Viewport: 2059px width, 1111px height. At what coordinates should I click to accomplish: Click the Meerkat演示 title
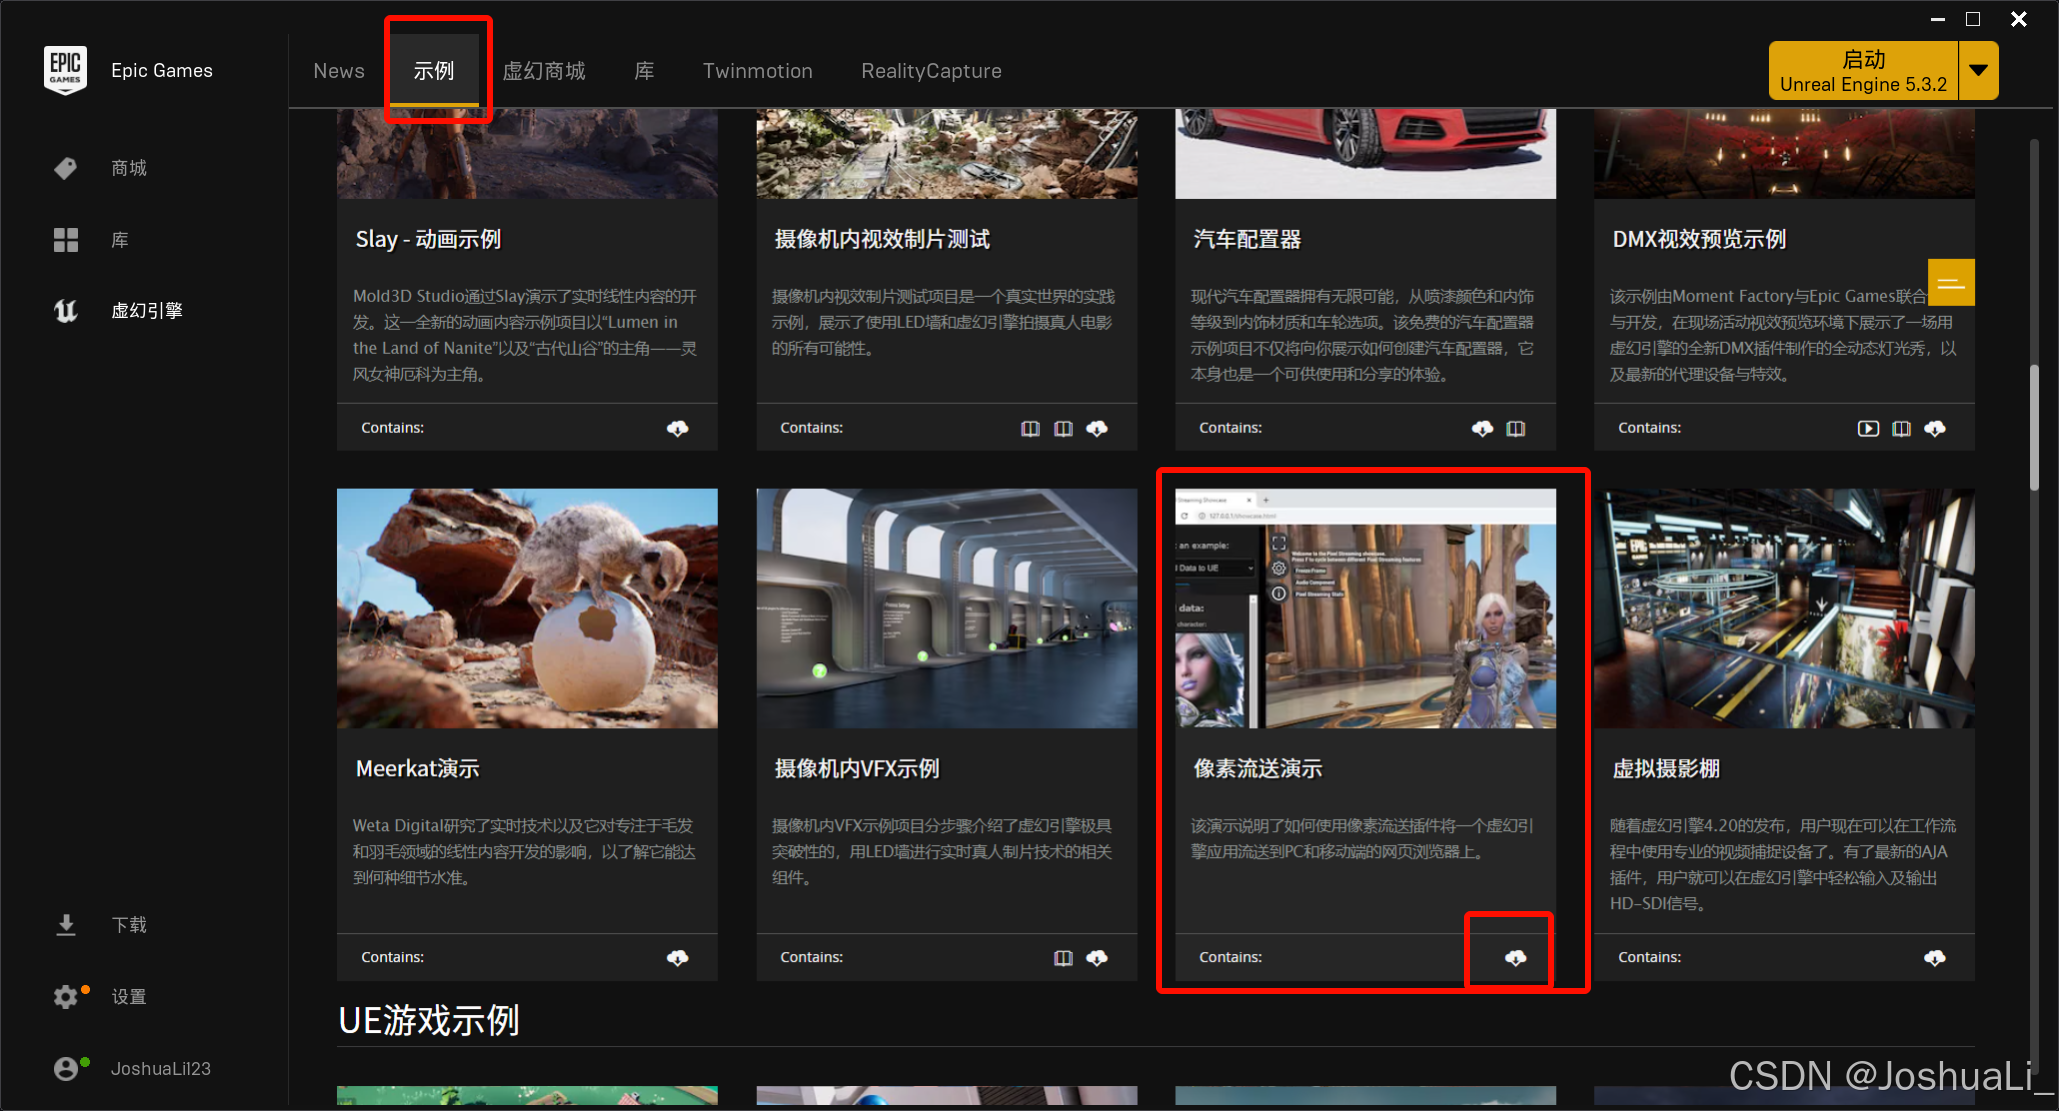[x=418, y=768]
